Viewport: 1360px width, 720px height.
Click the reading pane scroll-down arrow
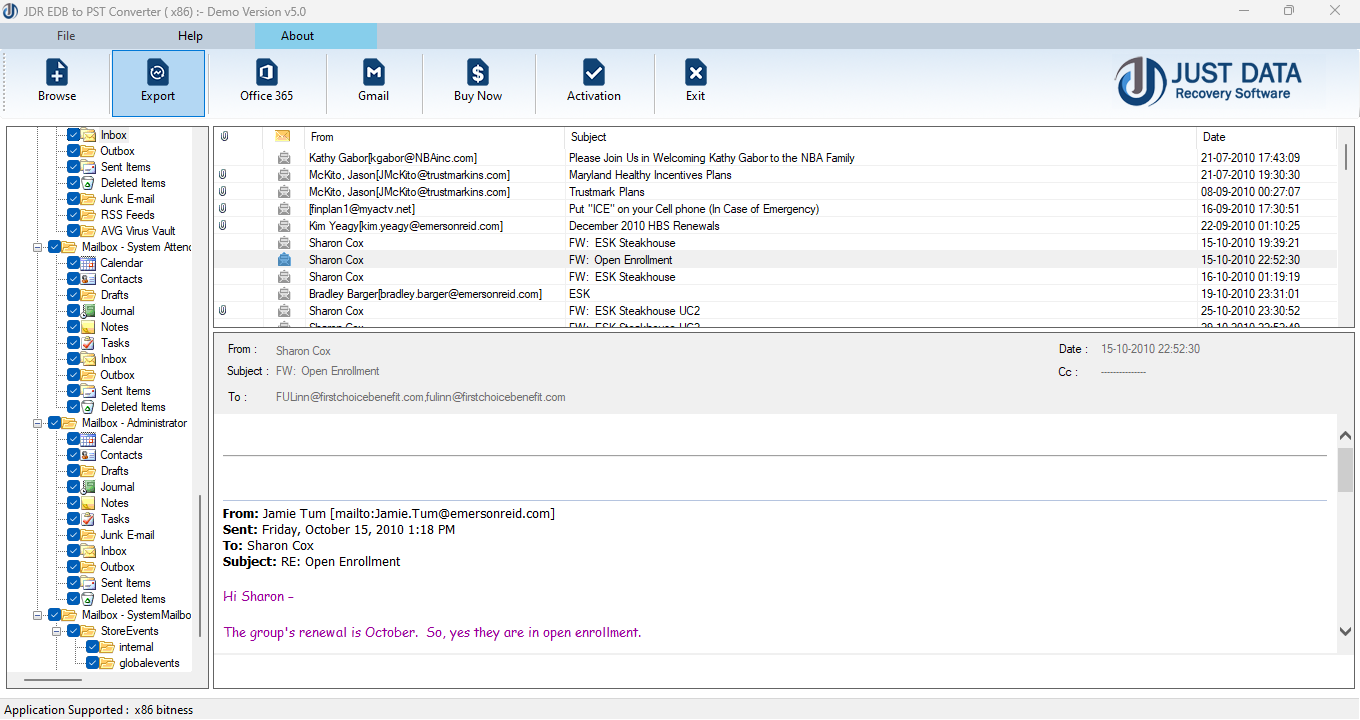(x=1345, y=631)
